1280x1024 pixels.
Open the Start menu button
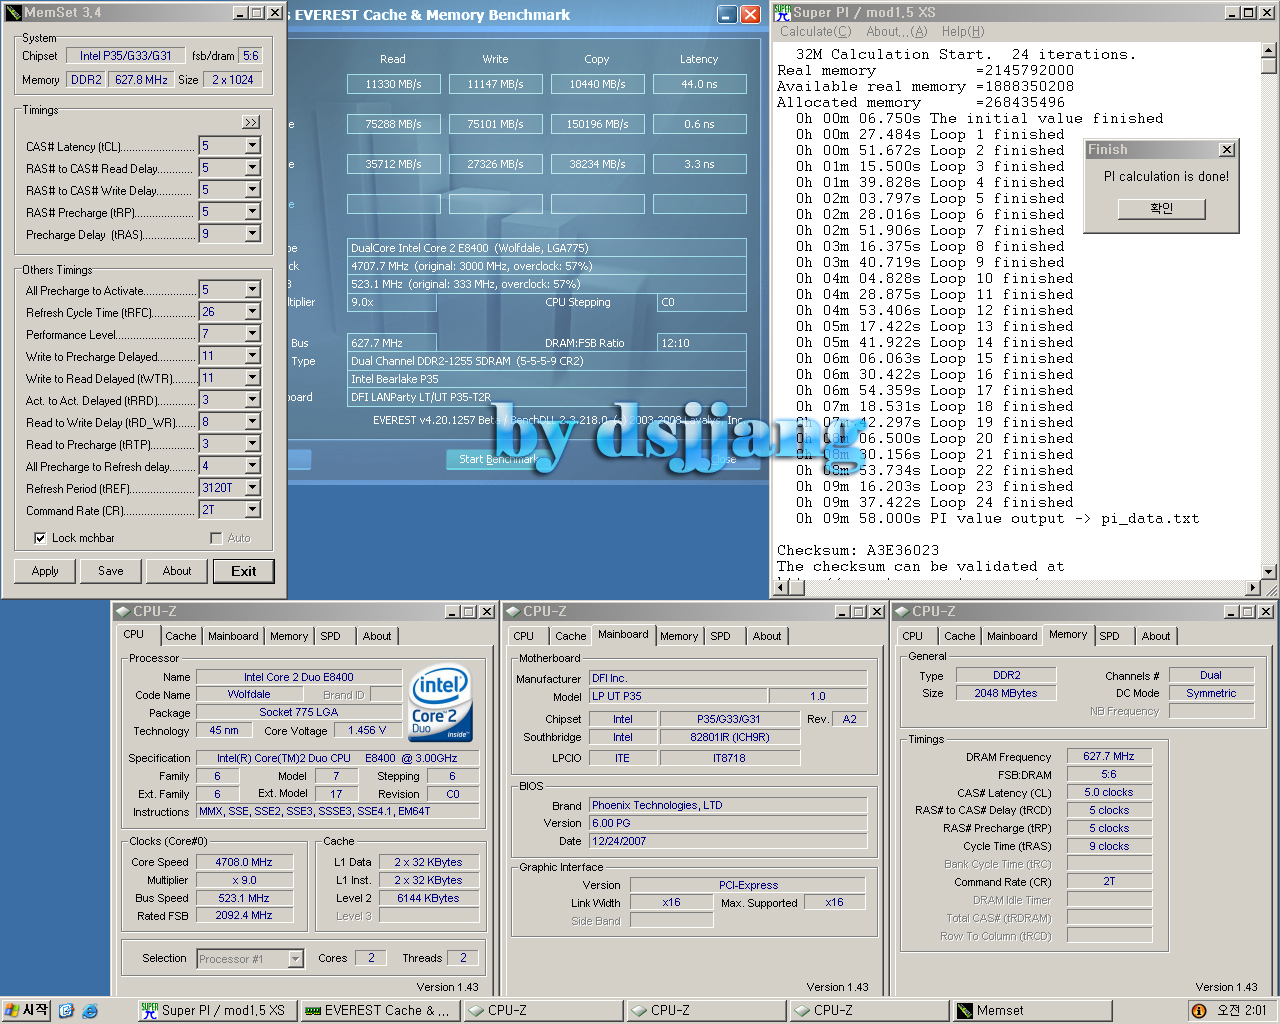[27, 1011]
